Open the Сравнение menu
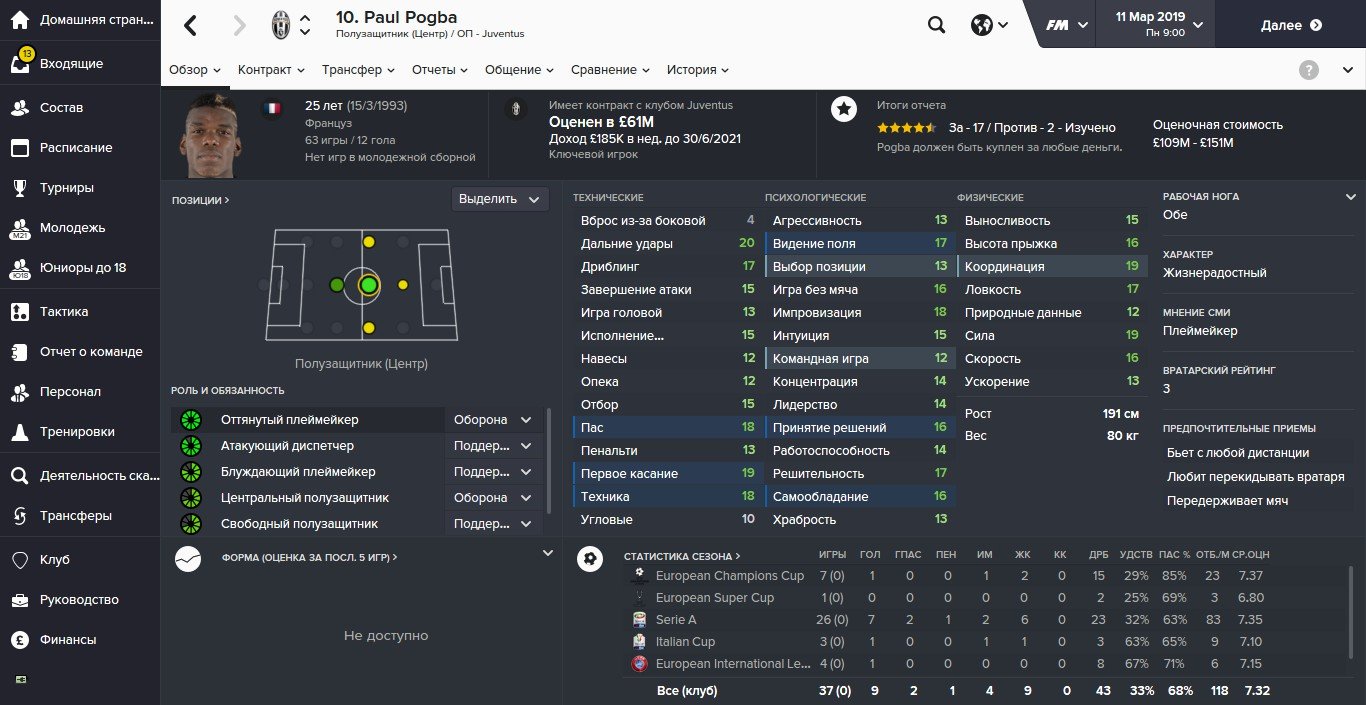 coord(610,70)
